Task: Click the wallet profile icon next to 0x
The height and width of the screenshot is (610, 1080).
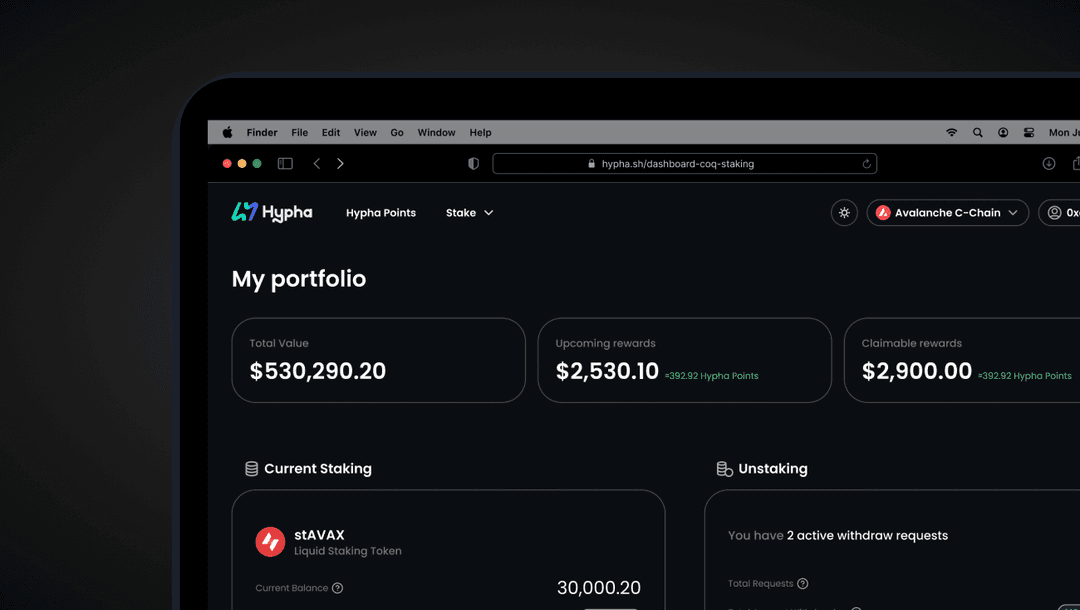Action: coord(1054,212)
